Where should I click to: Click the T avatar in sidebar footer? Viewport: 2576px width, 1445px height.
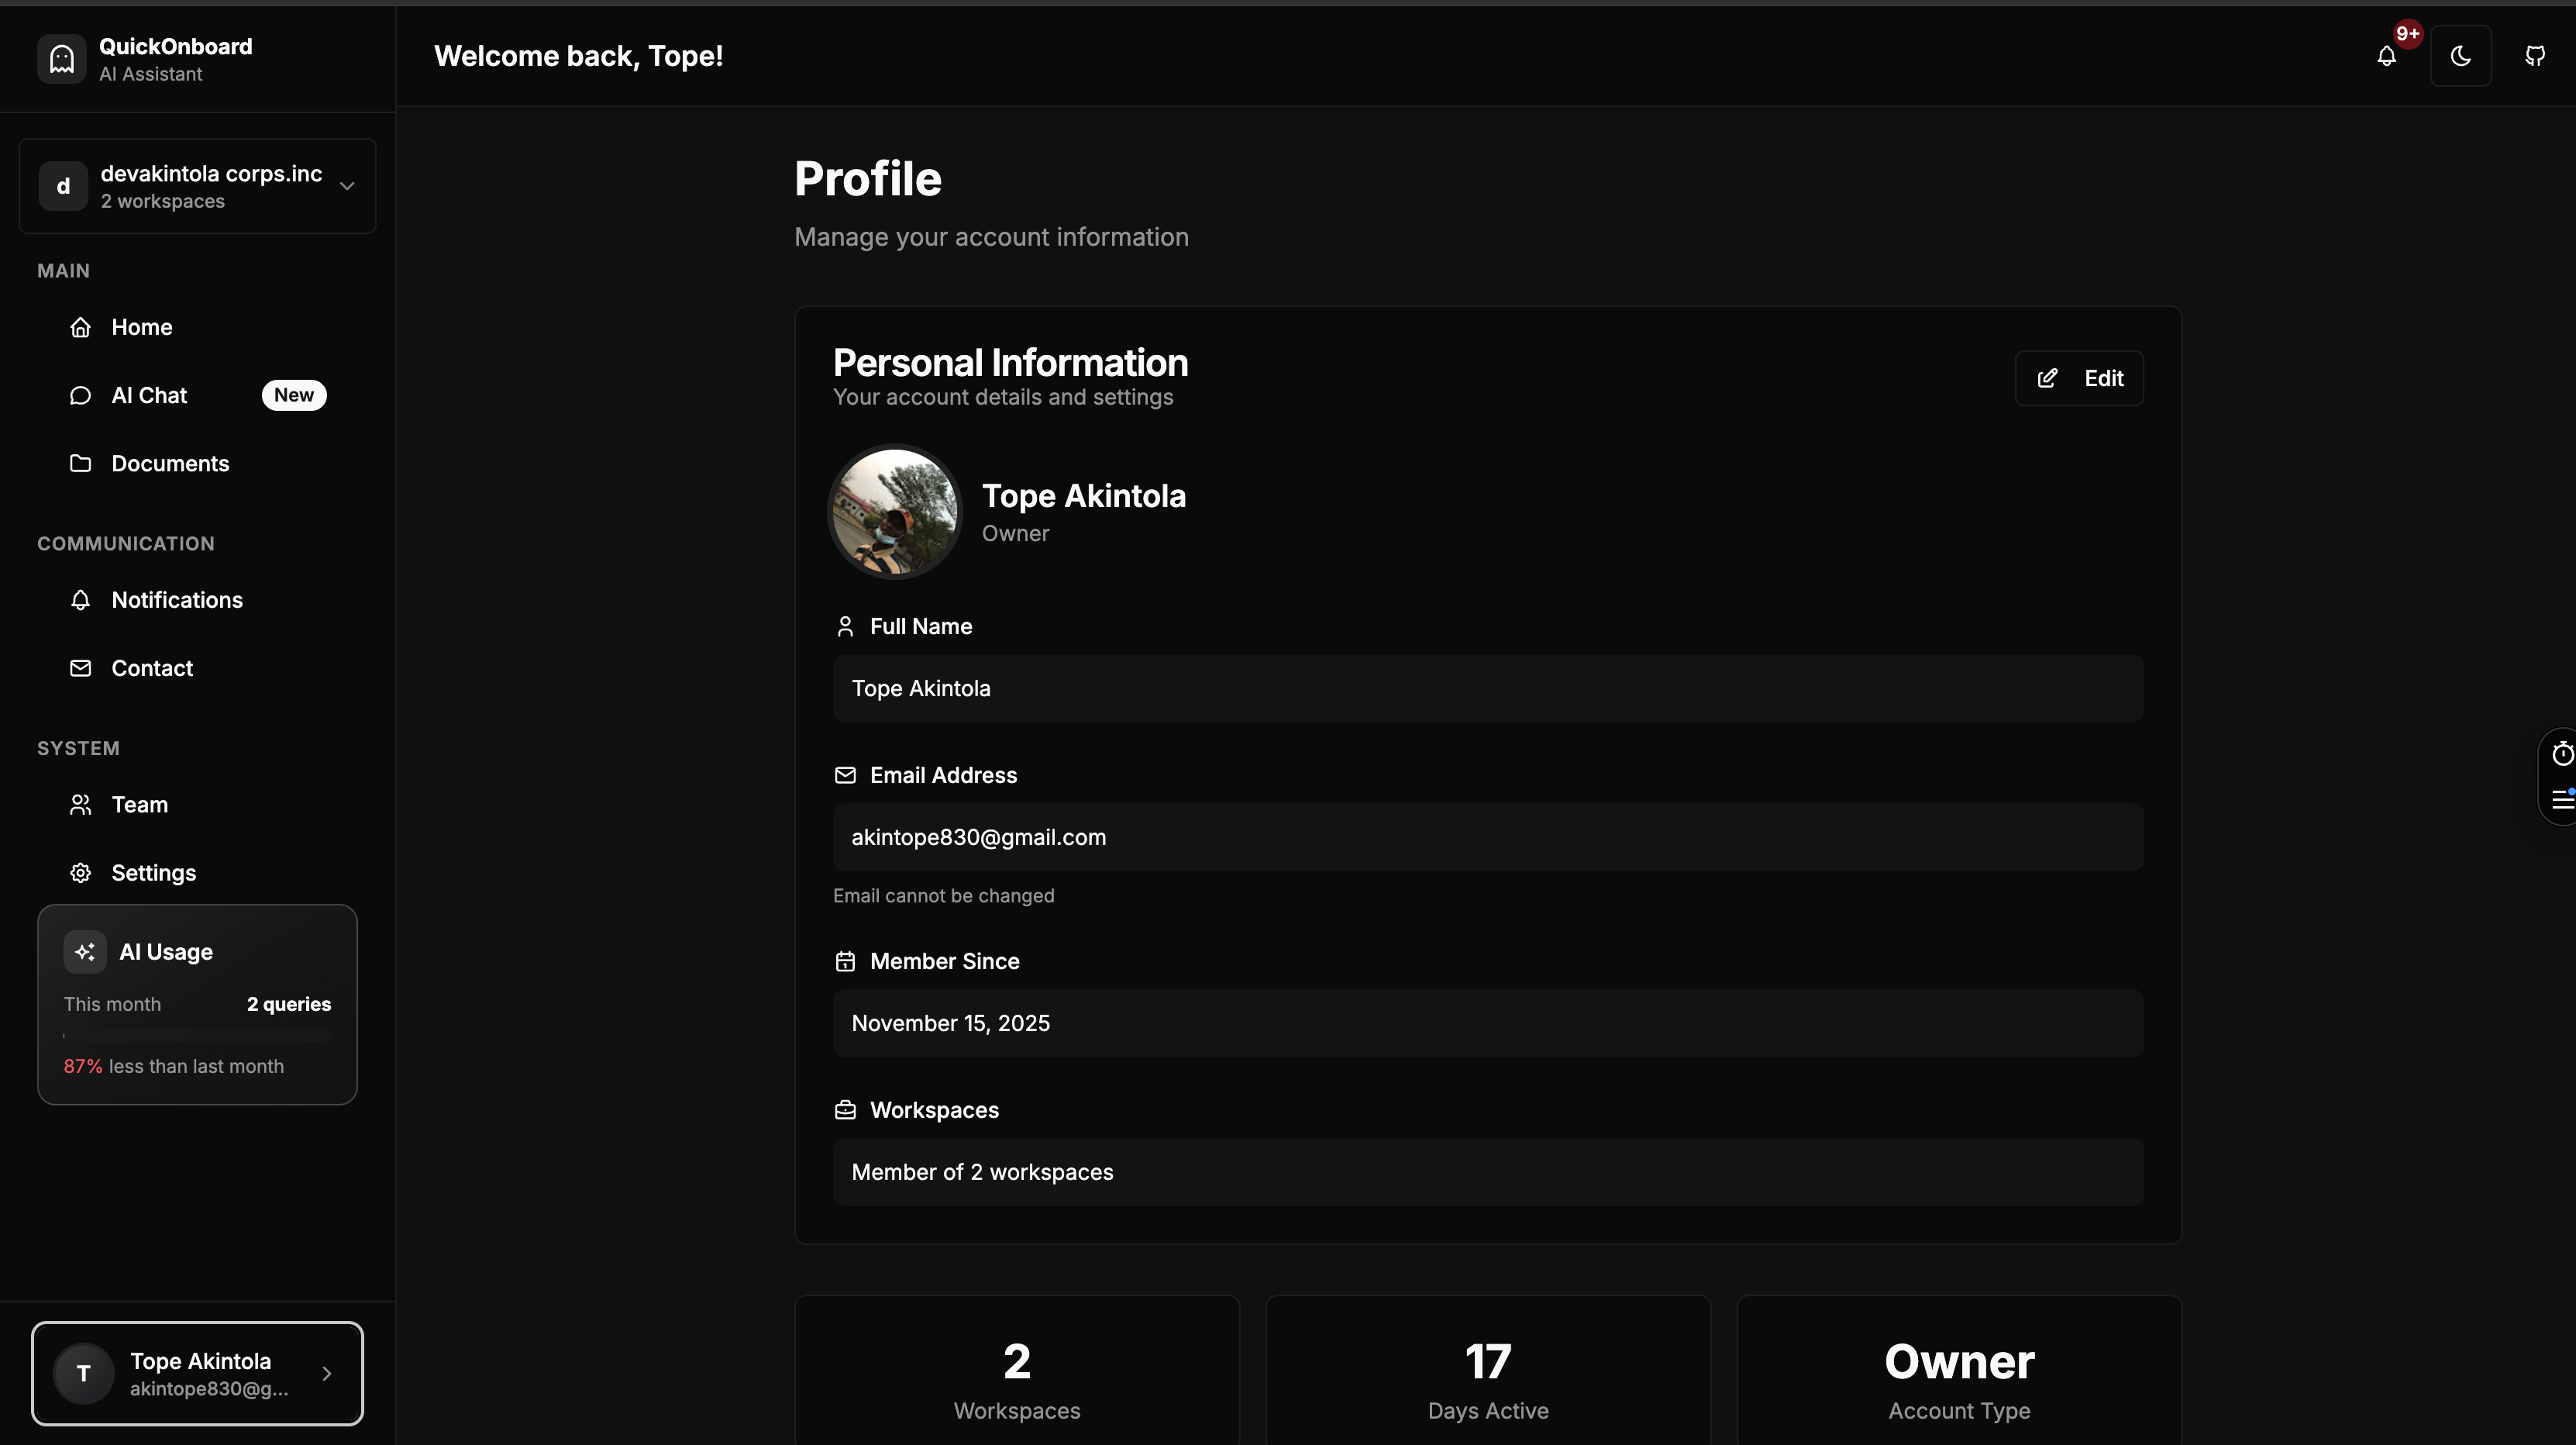click(84, 1373)
